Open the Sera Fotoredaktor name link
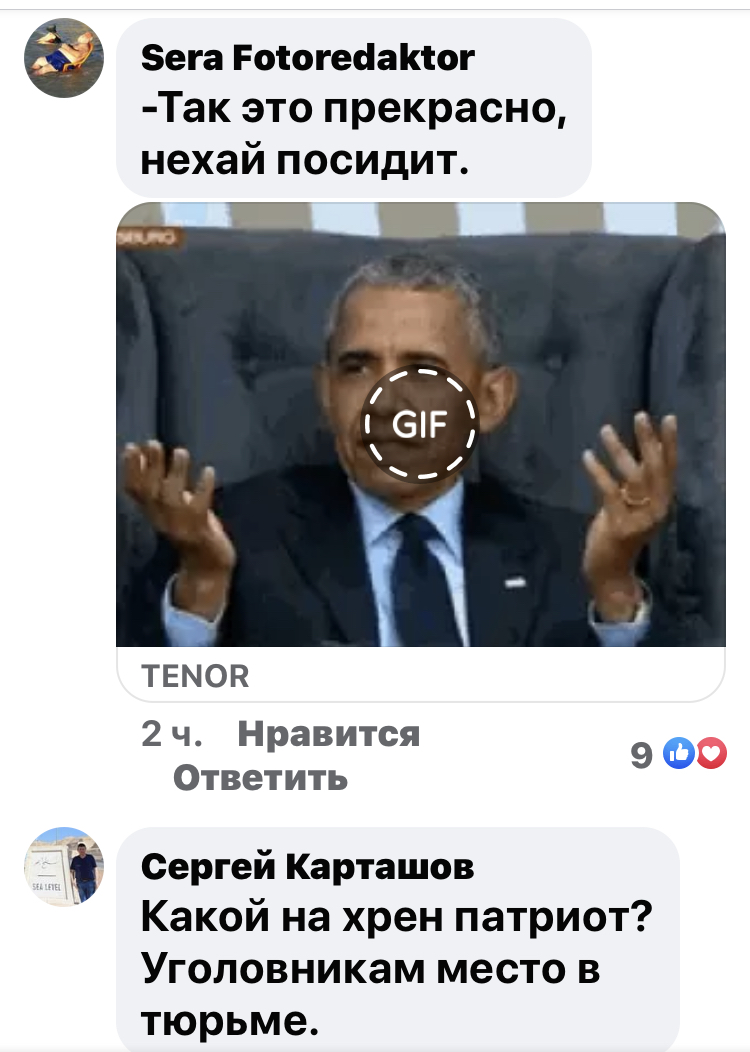The height and width of the screenshot is (1052, 750). [308, 58]
